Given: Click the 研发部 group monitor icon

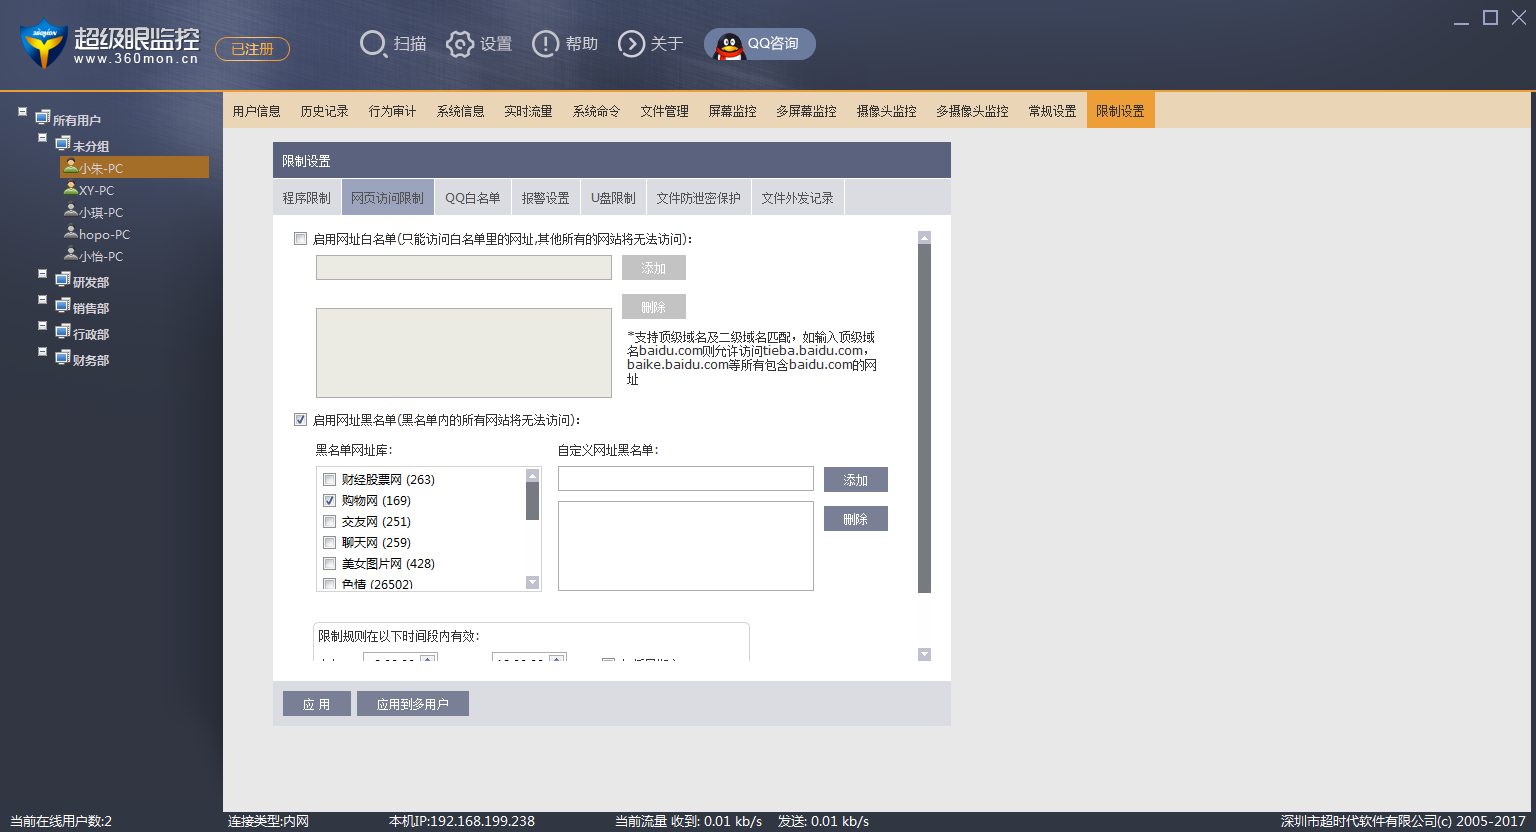Looking at the screenshot, I should pos(62,280).
